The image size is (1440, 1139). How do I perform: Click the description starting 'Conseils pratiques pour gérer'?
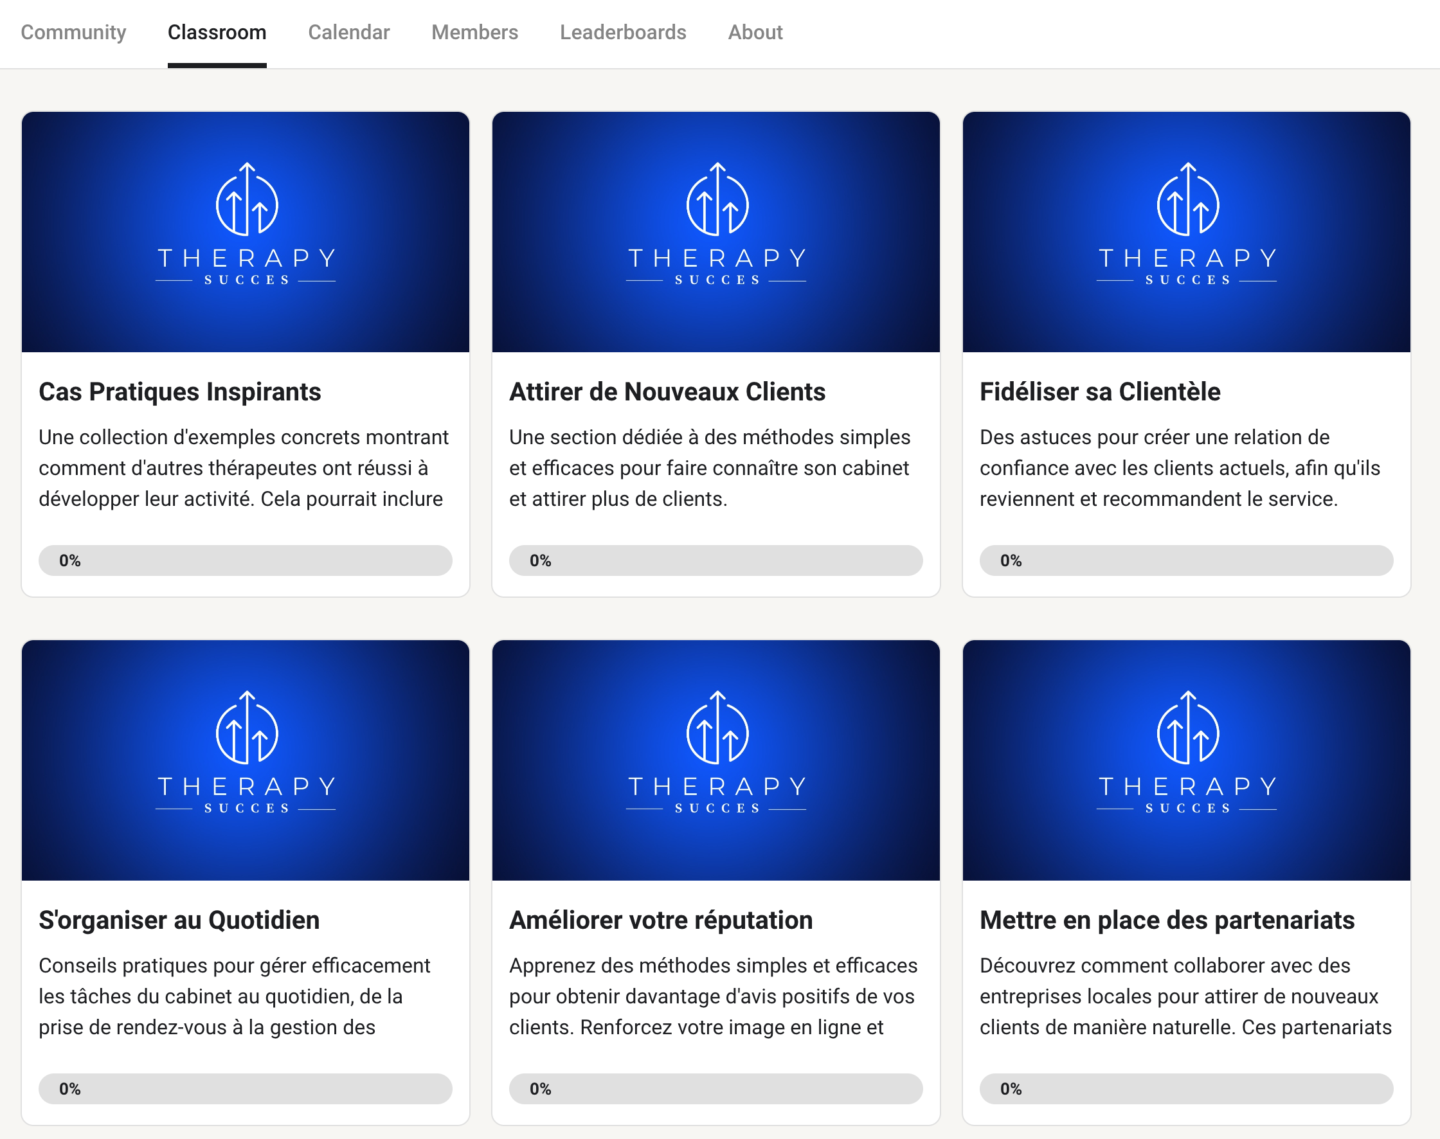click(x=235, y=996)
